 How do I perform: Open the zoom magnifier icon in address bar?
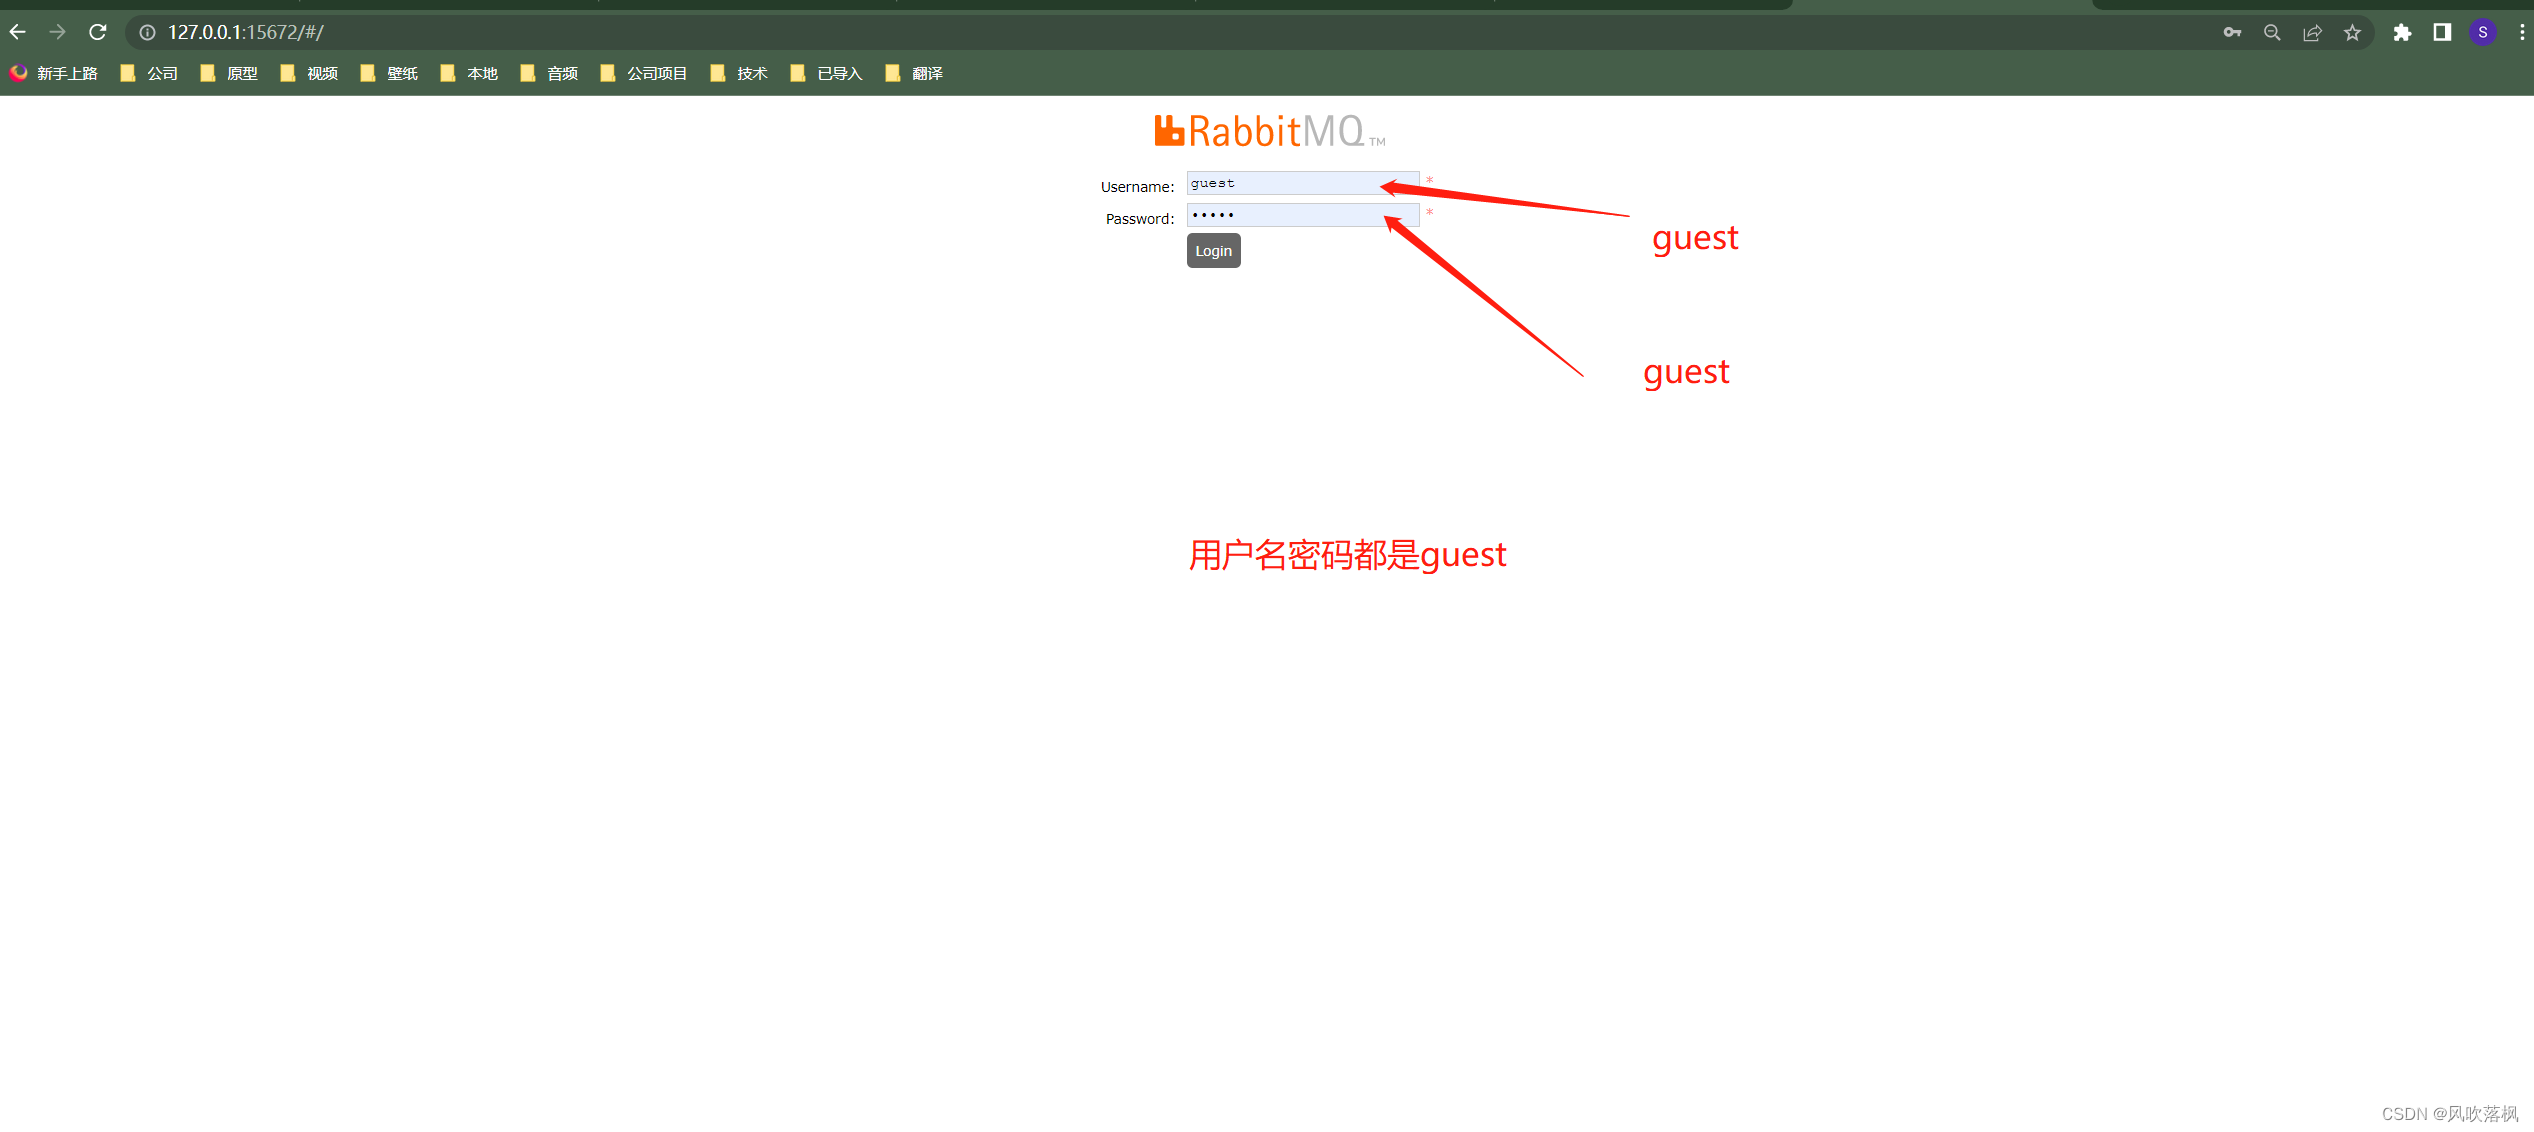2272,32
